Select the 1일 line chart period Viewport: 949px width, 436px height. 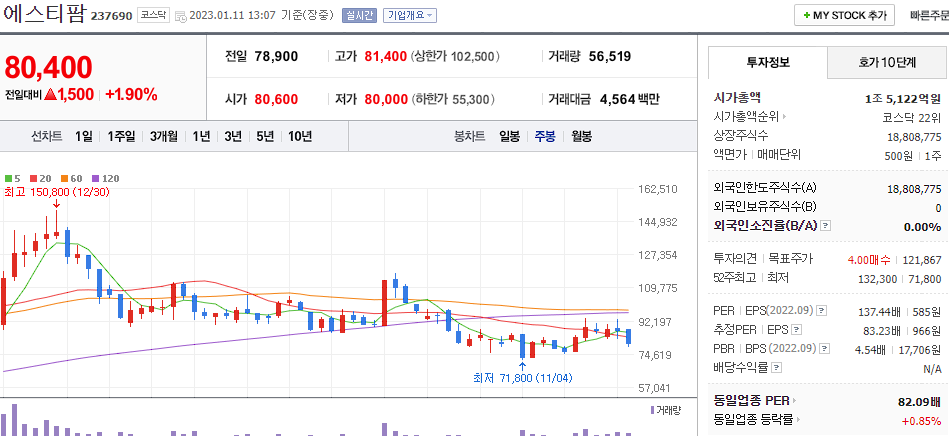(x=84, y=136)
